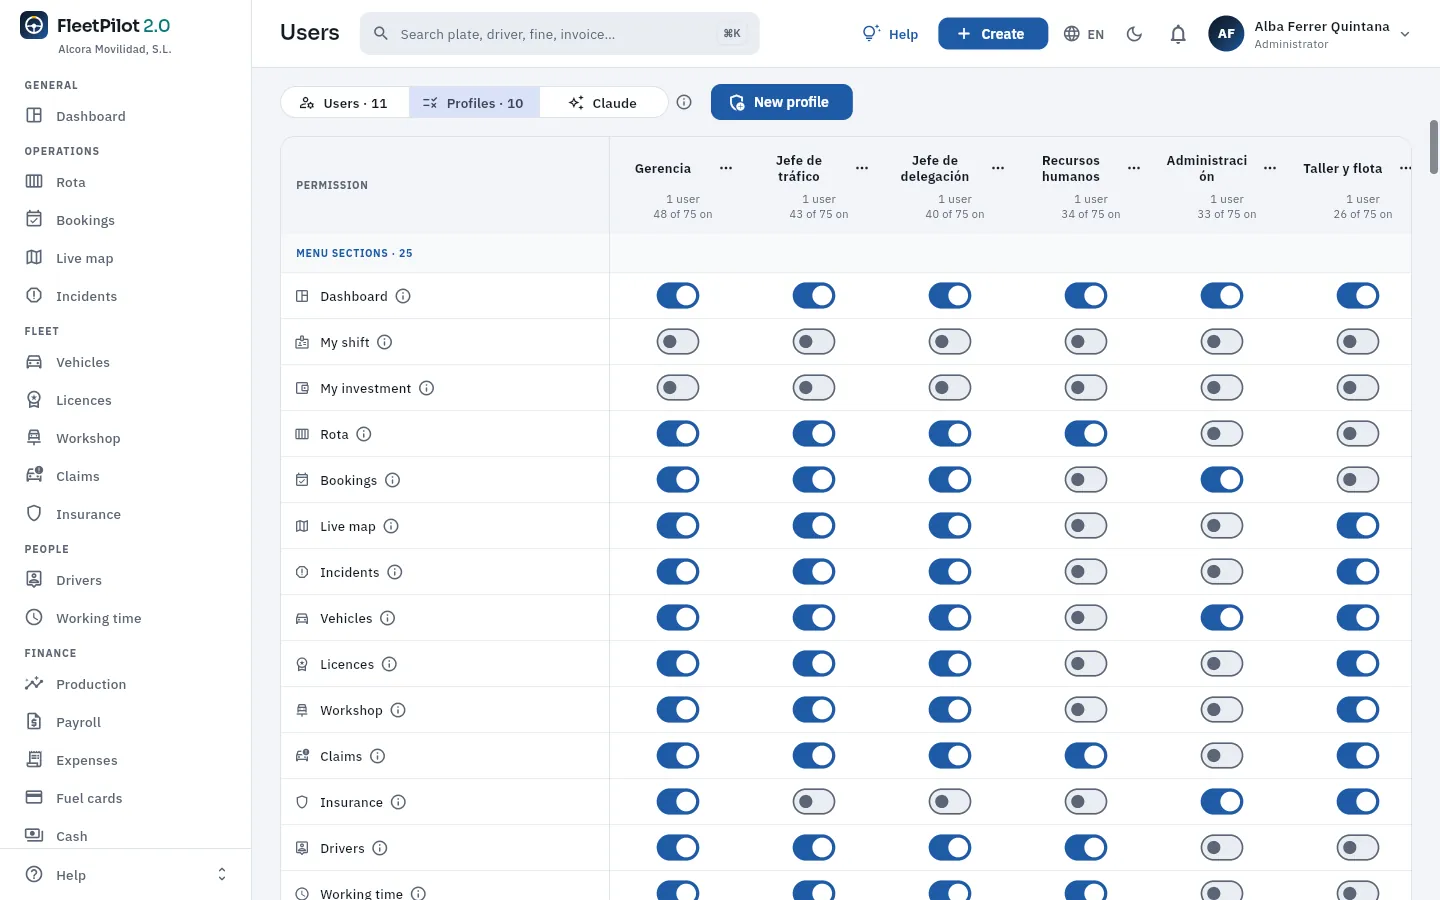The width and height of the screenshot is (1440, 900).
Task: Open info icon beside Live map permission
Action: [x=391, y=526]
